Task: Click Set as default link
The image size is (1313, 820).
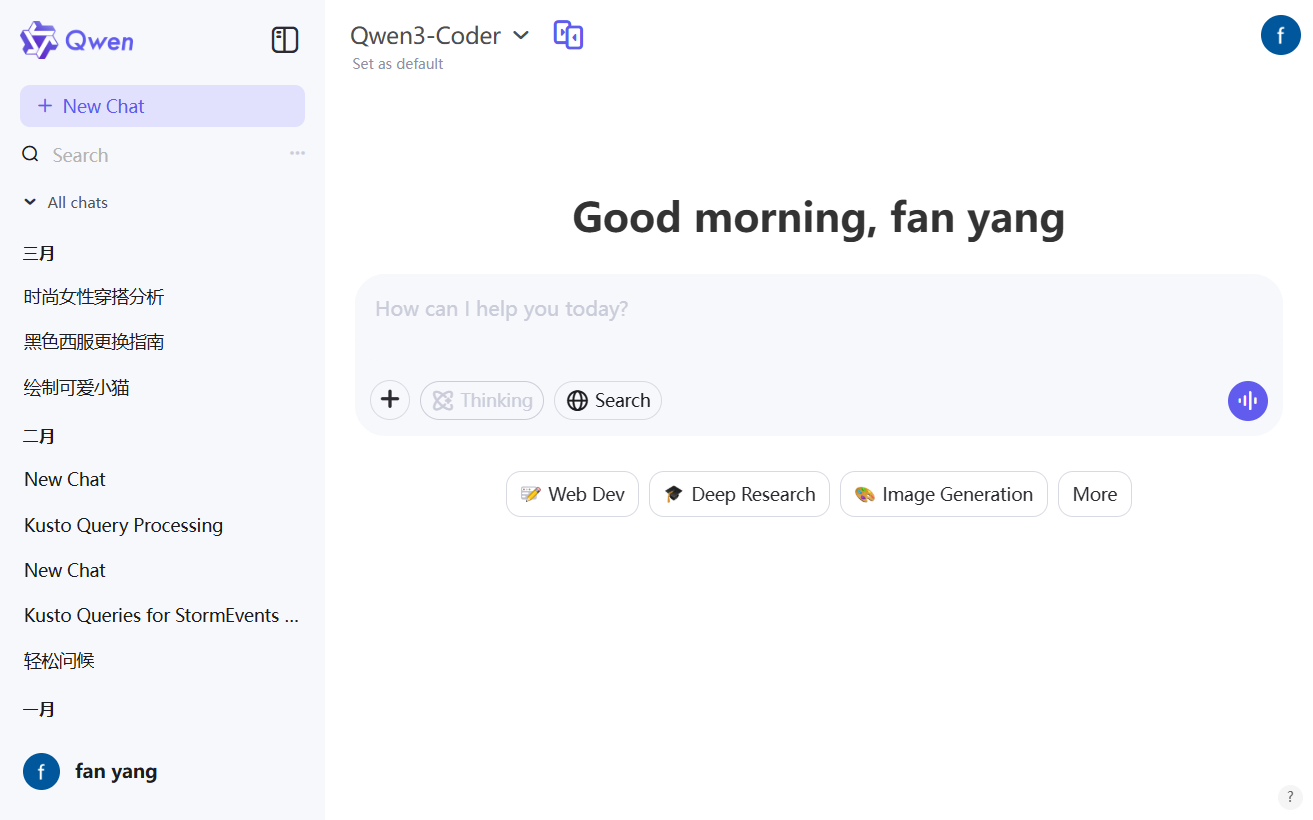Action: tap(398, 64)
